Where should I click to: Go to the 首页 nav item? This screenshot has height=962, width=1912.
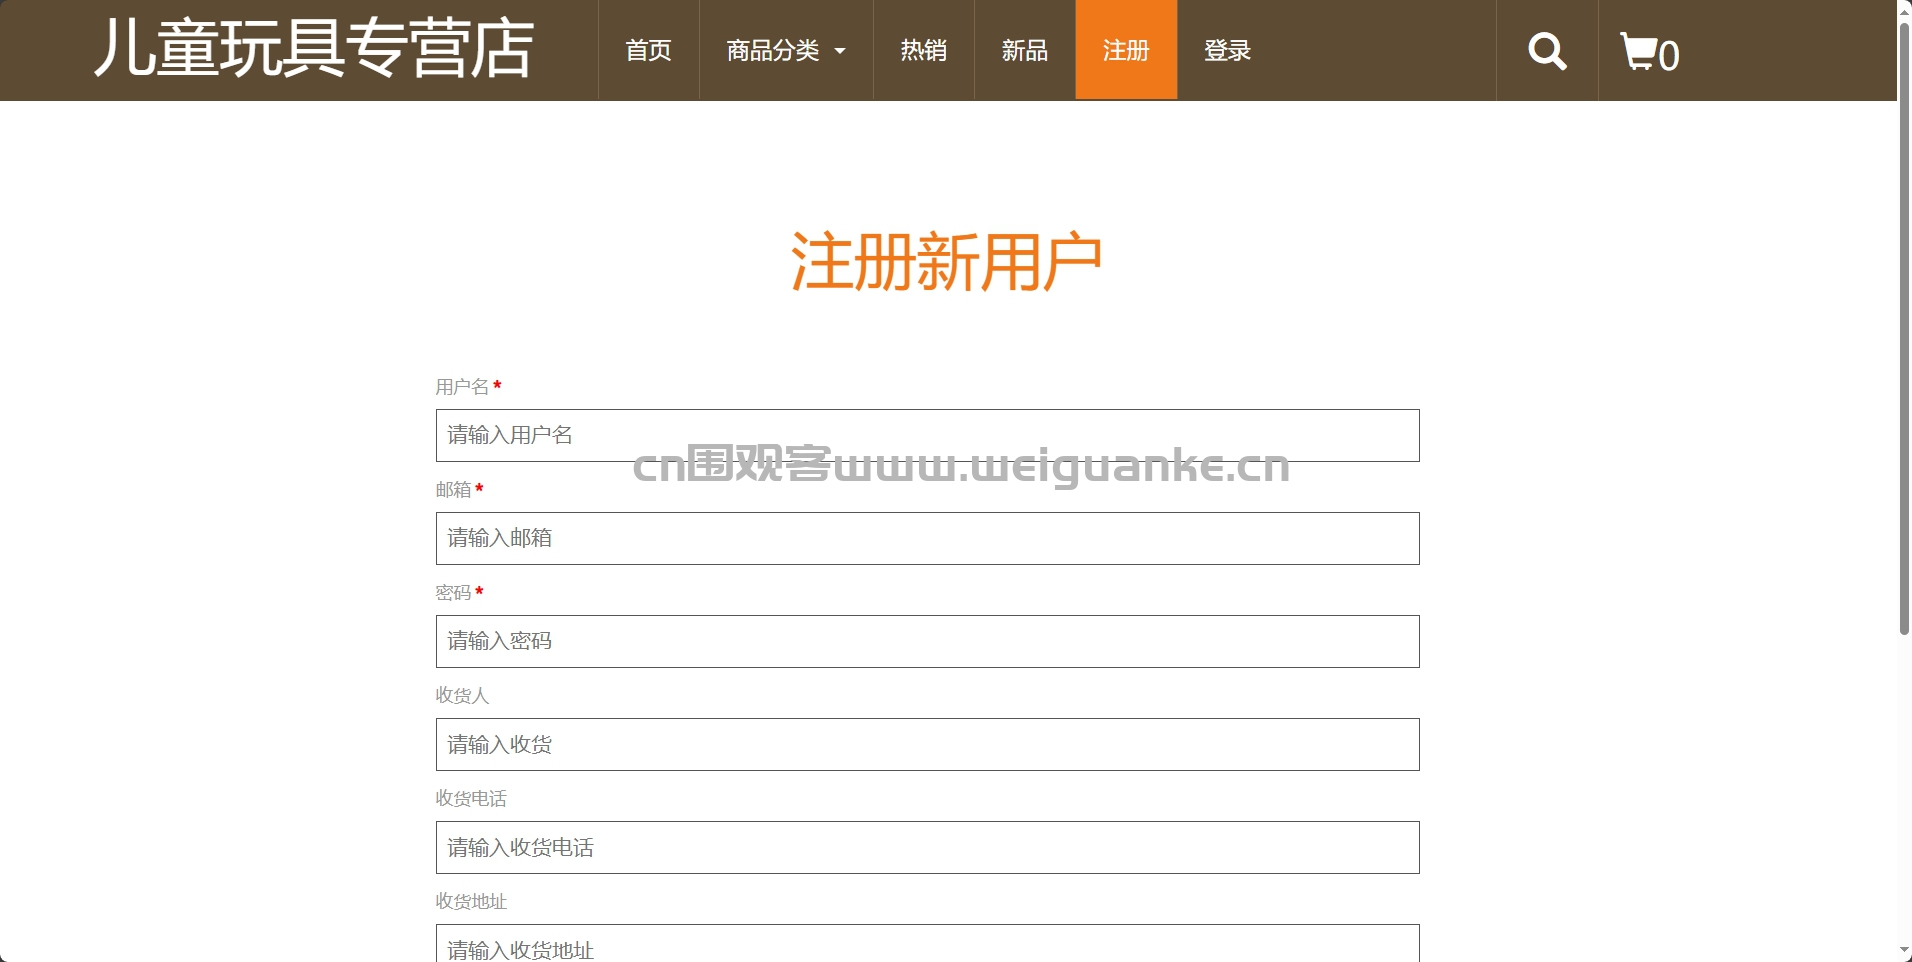pos(648,51)
